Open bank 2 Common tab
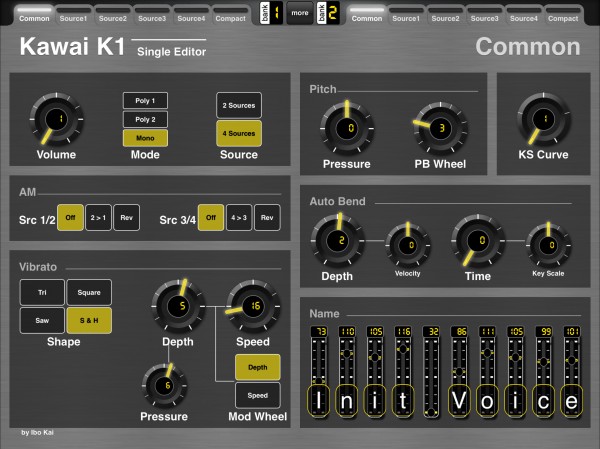The width and height of the screenshot is (600, 449). click(x=367, y=15)
